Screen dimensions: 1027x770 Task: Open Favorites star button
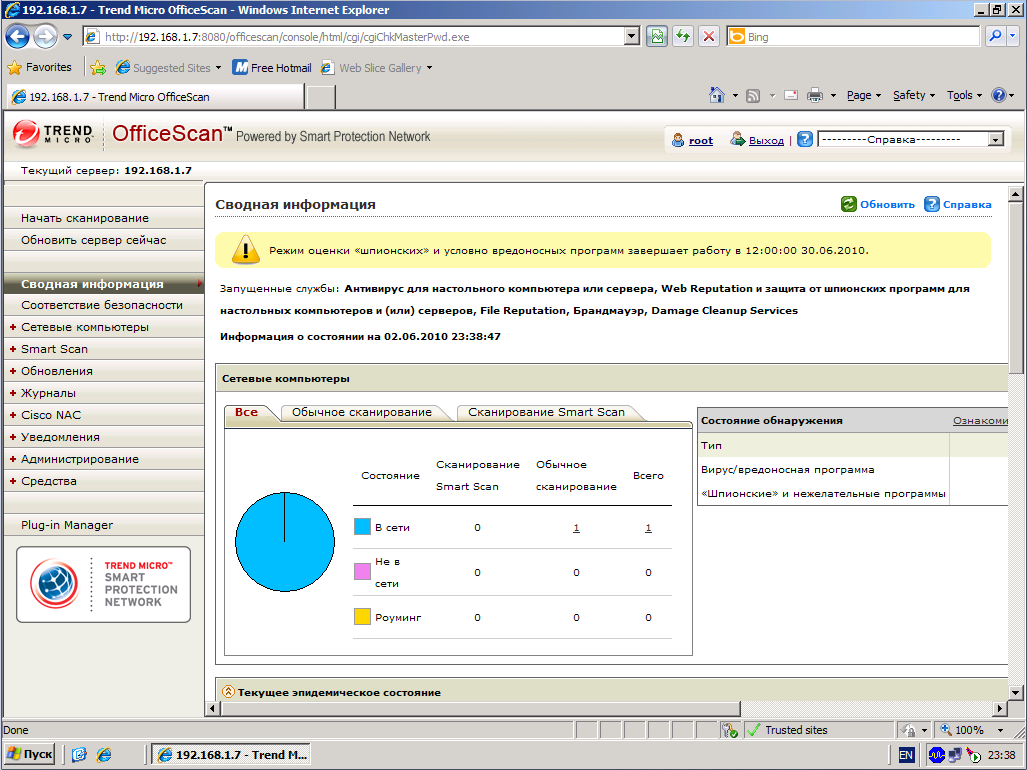(39, 67)
